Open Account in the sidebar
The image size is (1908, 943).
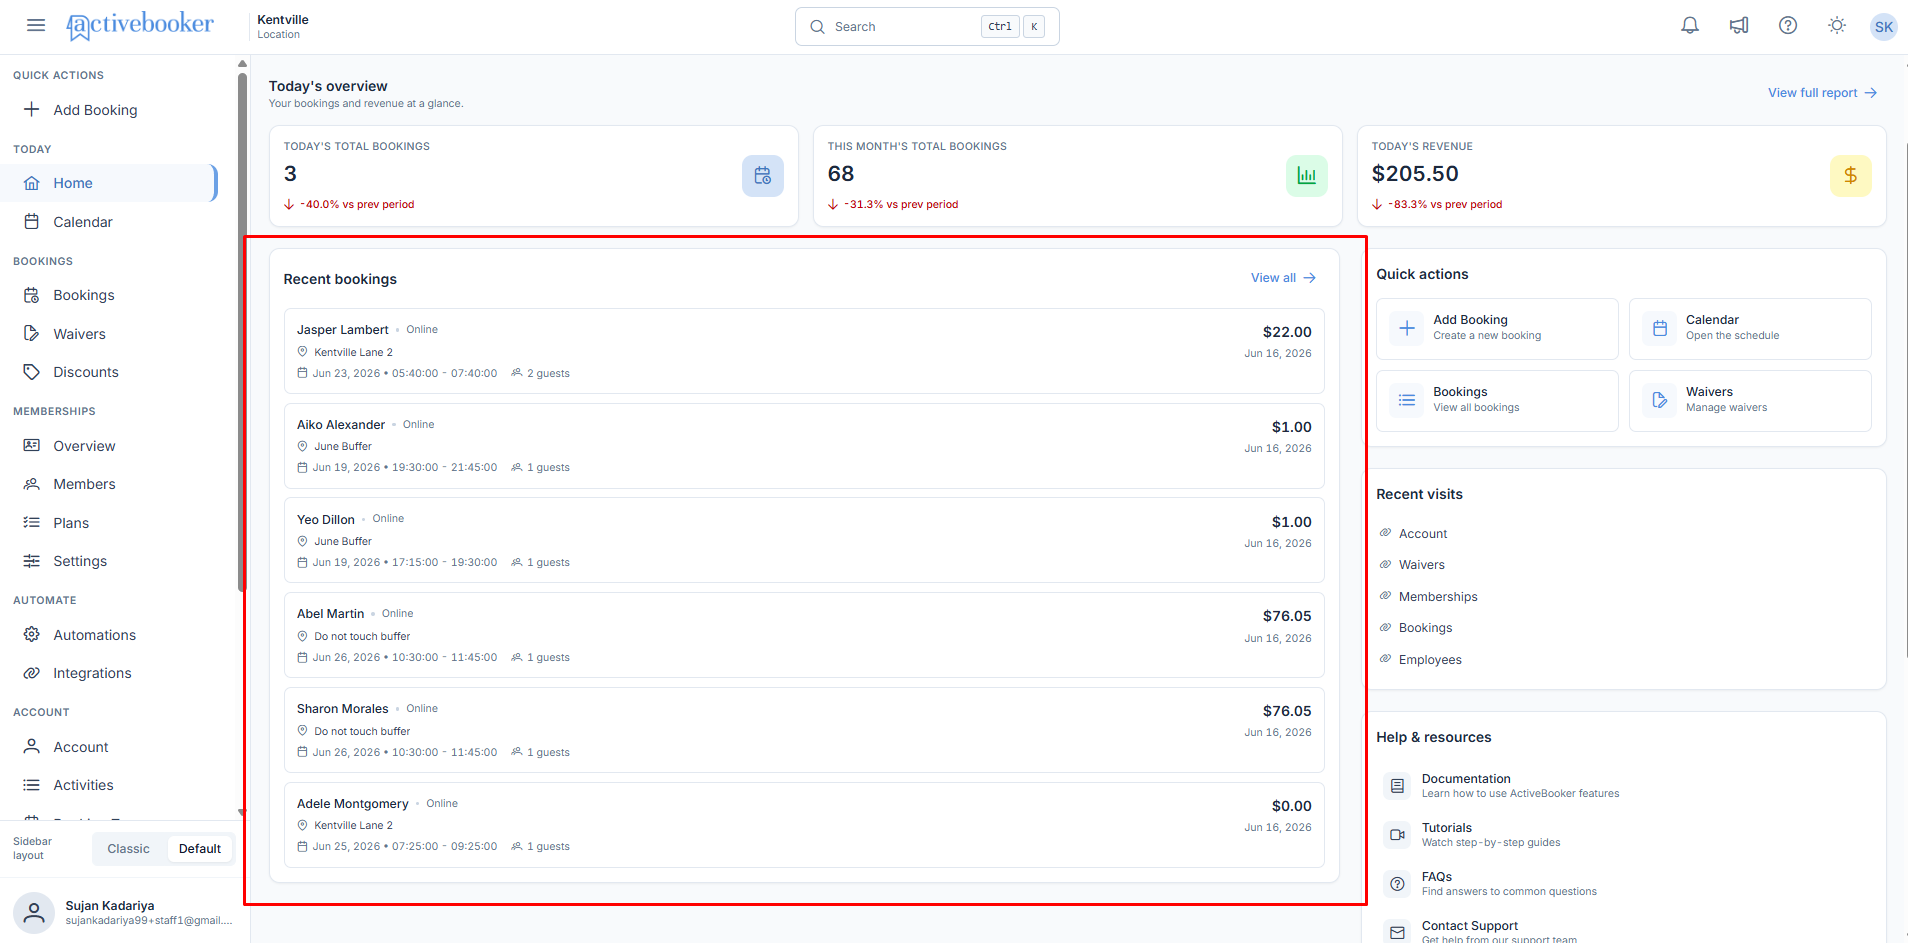pyautogui.click(x=108, y=747)
